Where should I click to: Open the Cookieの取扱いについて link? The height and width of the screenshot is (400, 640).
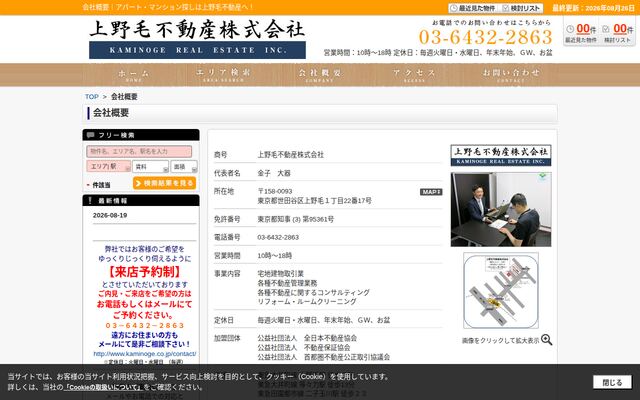104,387
